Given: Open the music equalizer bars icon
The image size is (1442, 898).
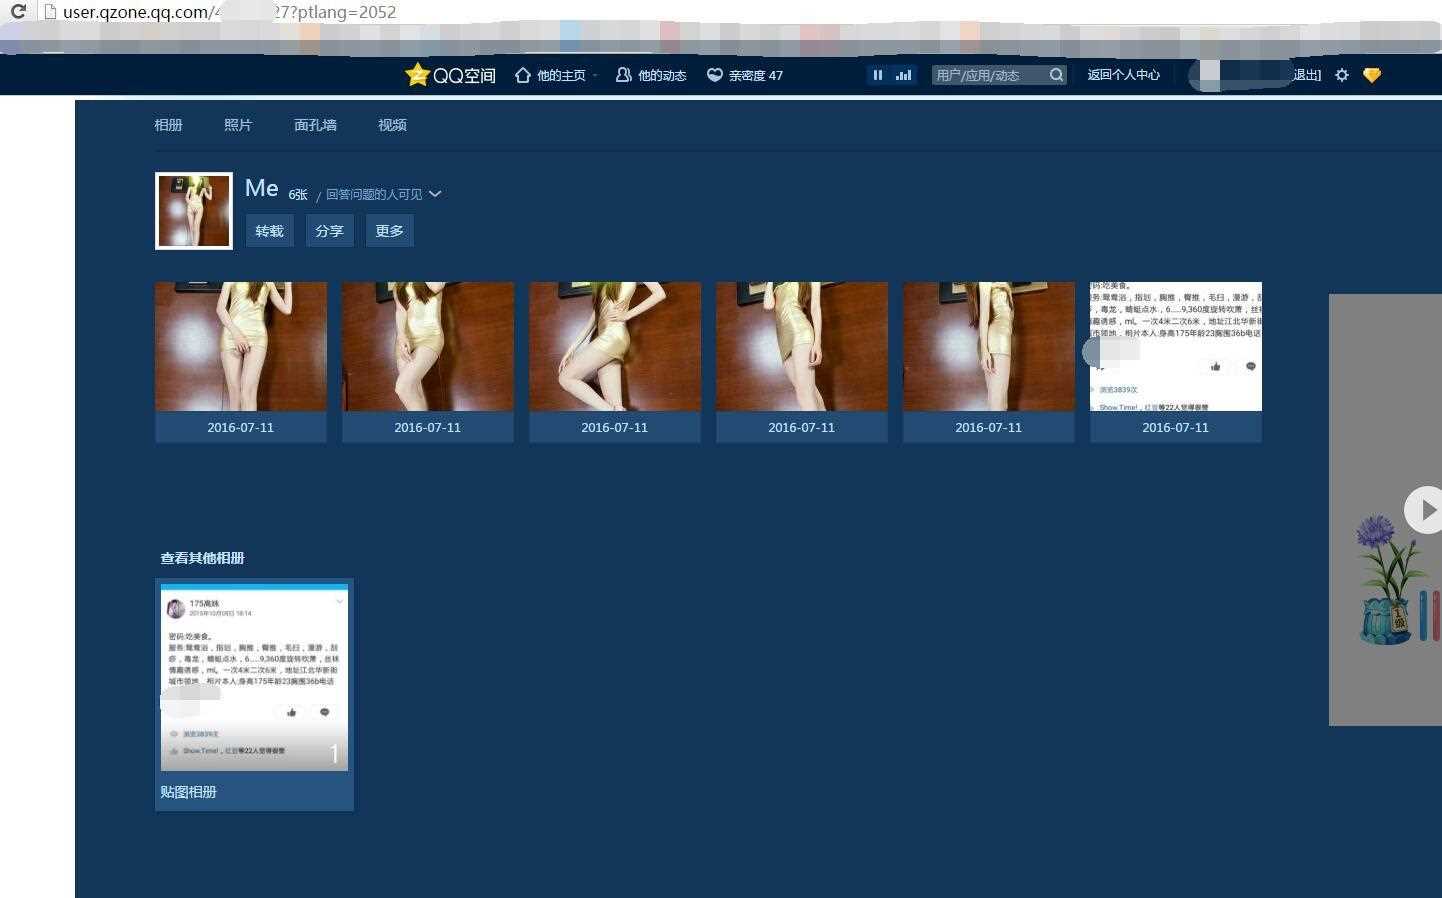Looking at the screenshot, I should pos(904,75).
